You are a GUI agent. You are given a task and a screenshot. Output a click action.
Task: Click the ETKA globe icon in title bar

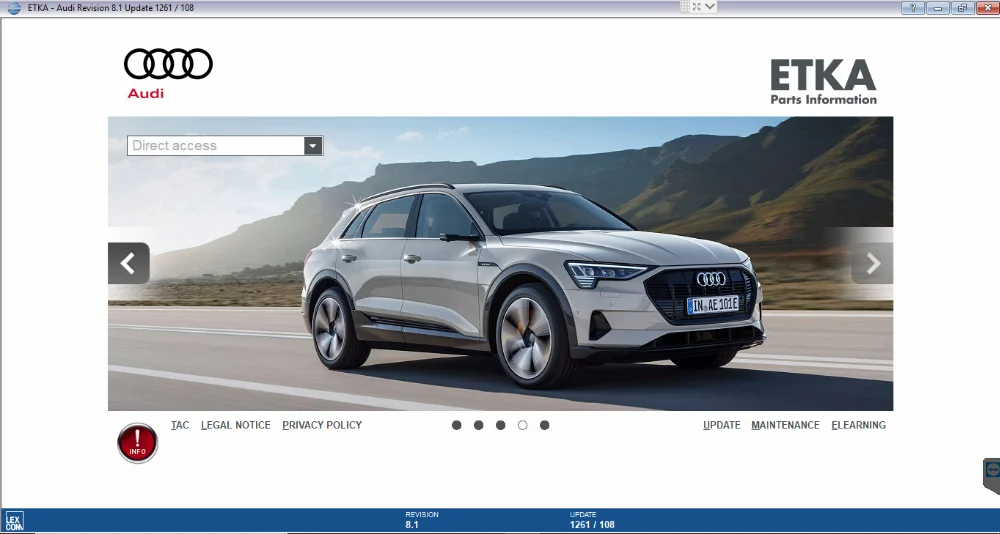(x=13, y=8)
